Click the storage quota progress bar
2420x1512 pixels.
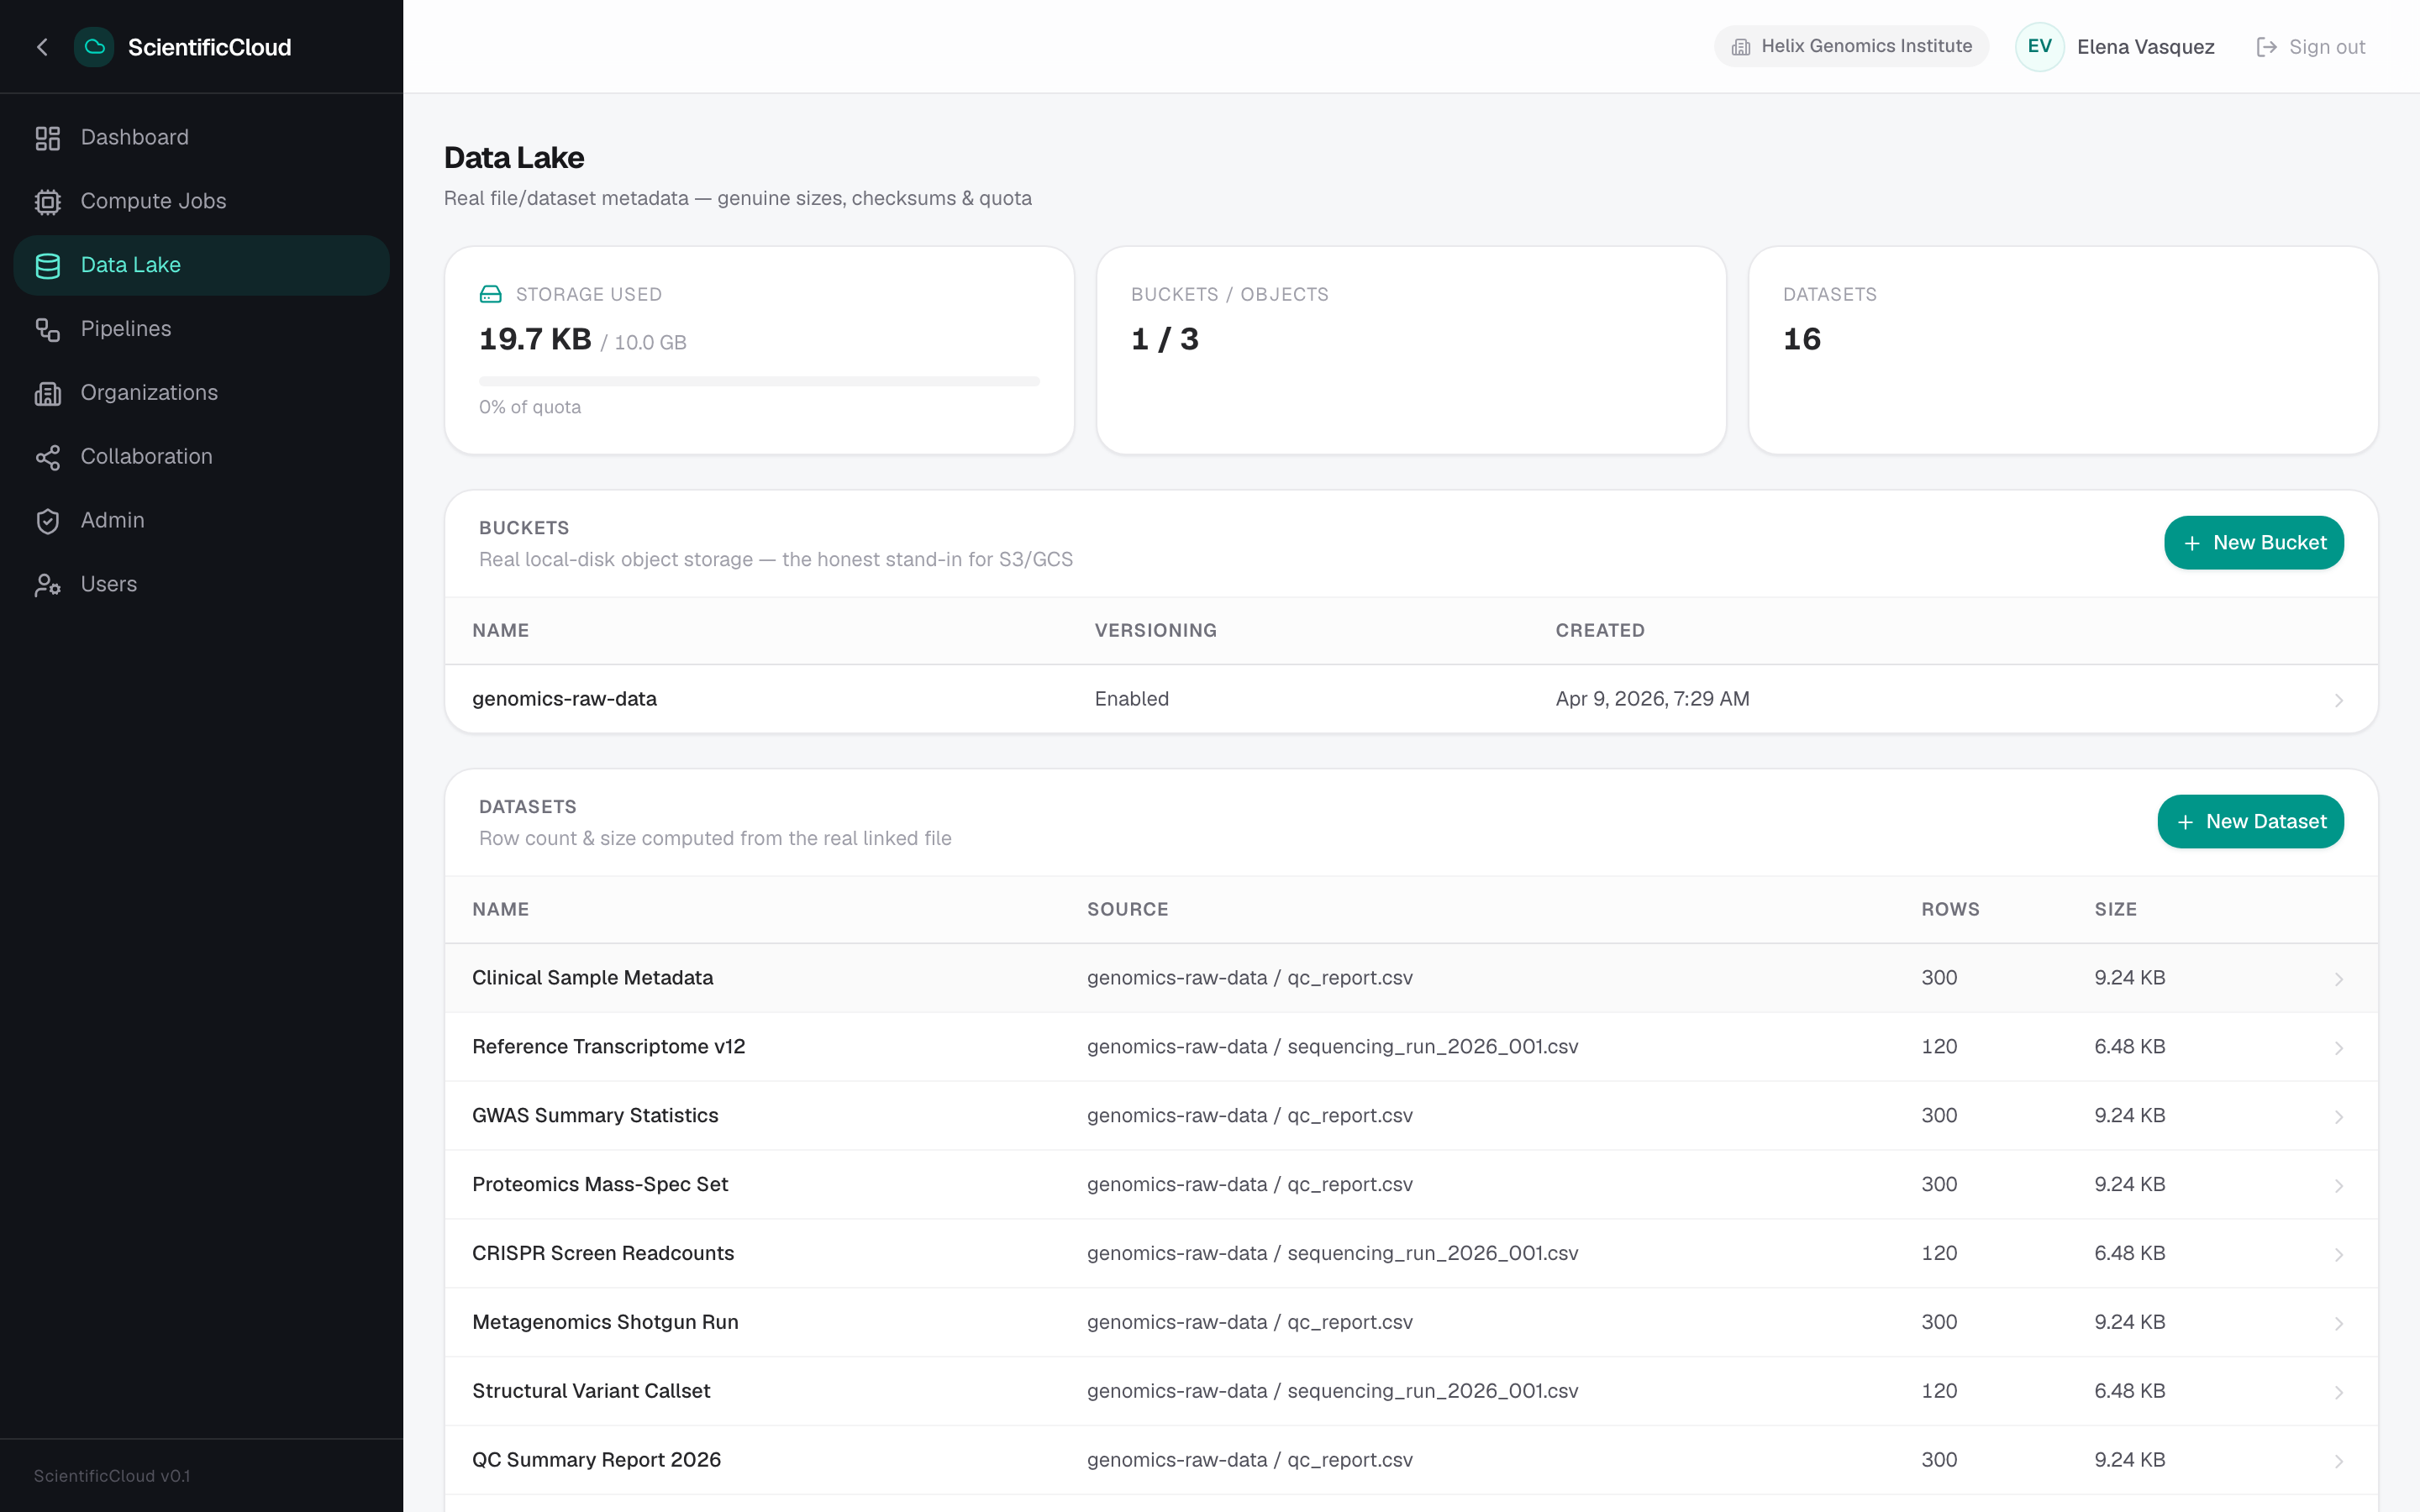tap(759, 381)
